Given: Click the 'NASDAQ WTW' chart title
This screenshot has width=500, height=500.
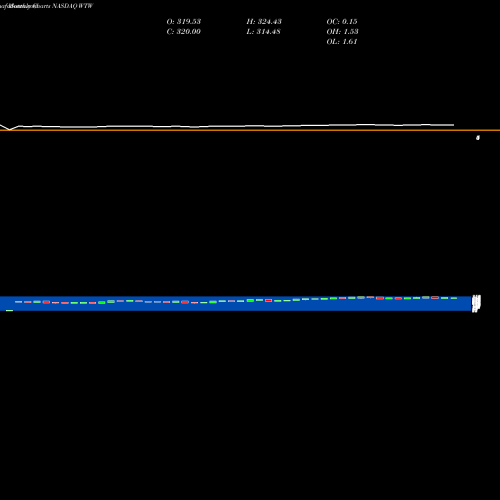Looking at the screenshot, I should tap(72, 6).
